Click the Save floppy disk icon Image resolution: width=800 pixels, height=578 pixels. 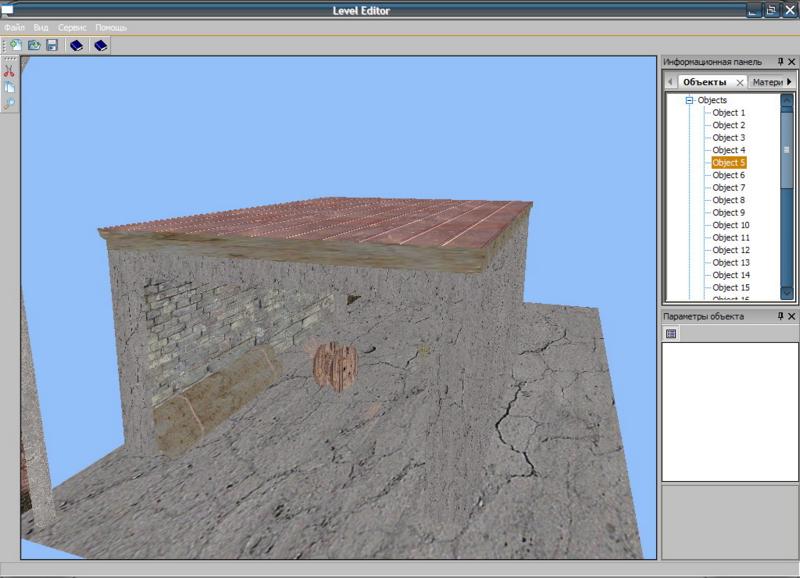coord(52,45)
